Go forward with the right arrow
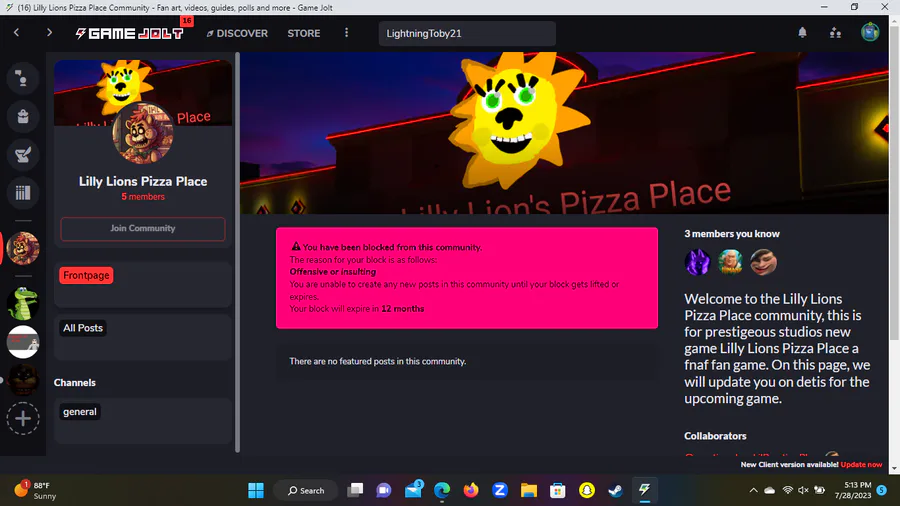900x506 pixels. point(49,33)
